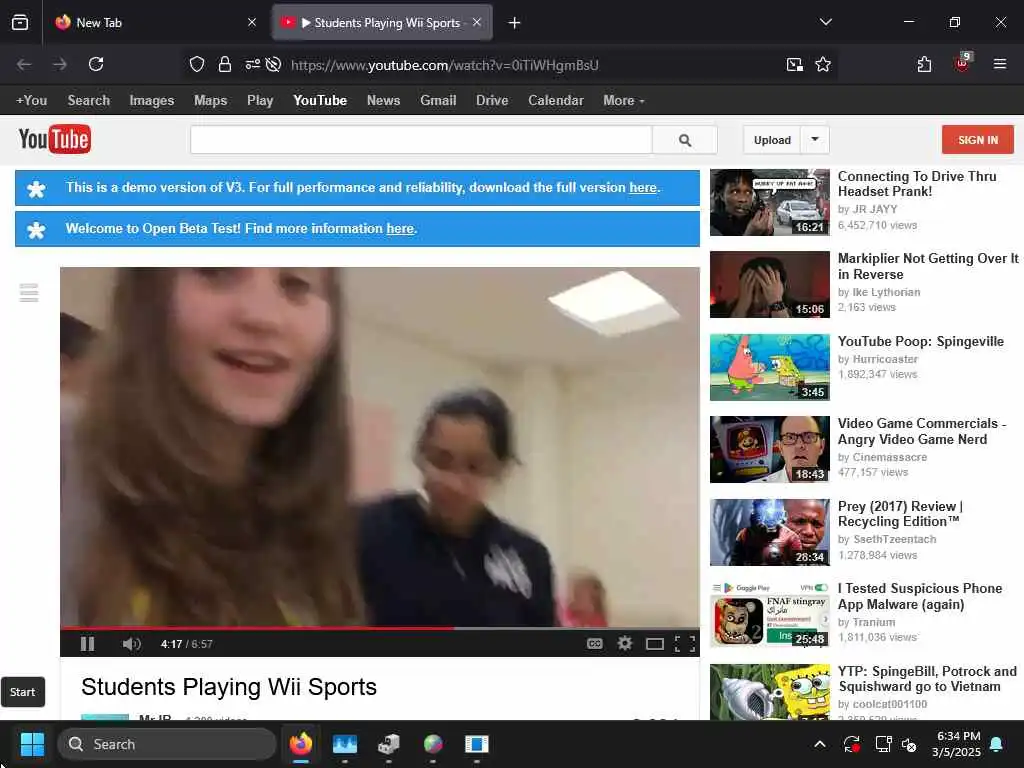Image resolution: width=1024 pixels, height=768 pixels.
Task: Close the New Tab tab
Action: coord(252,22)
